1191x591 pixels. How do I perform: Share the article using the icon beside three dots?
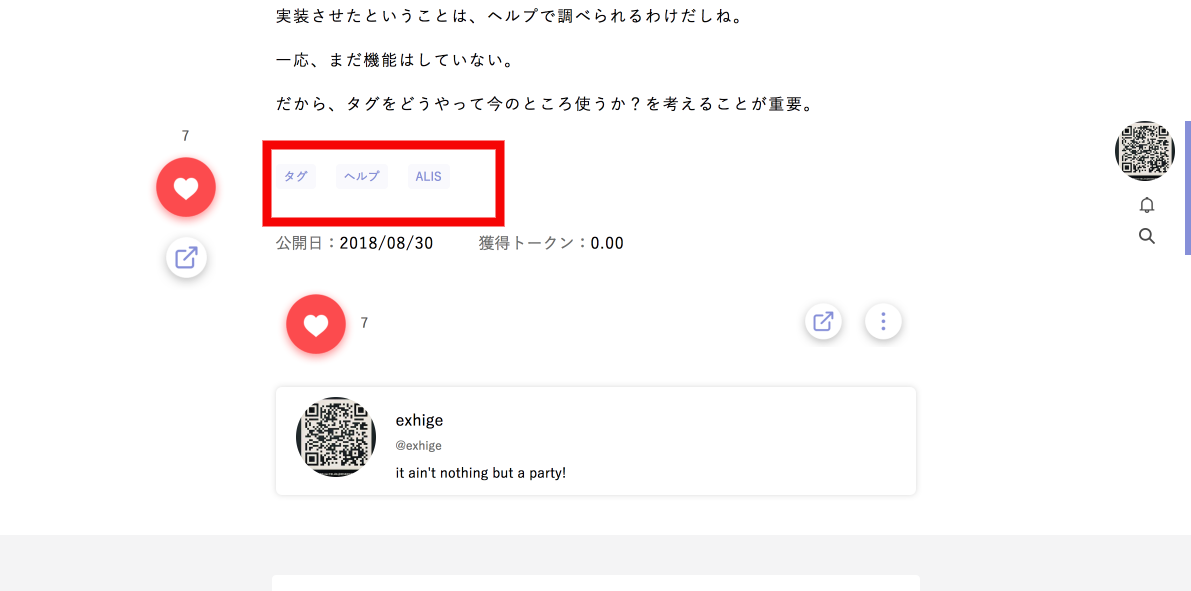(x=823, y=322)
